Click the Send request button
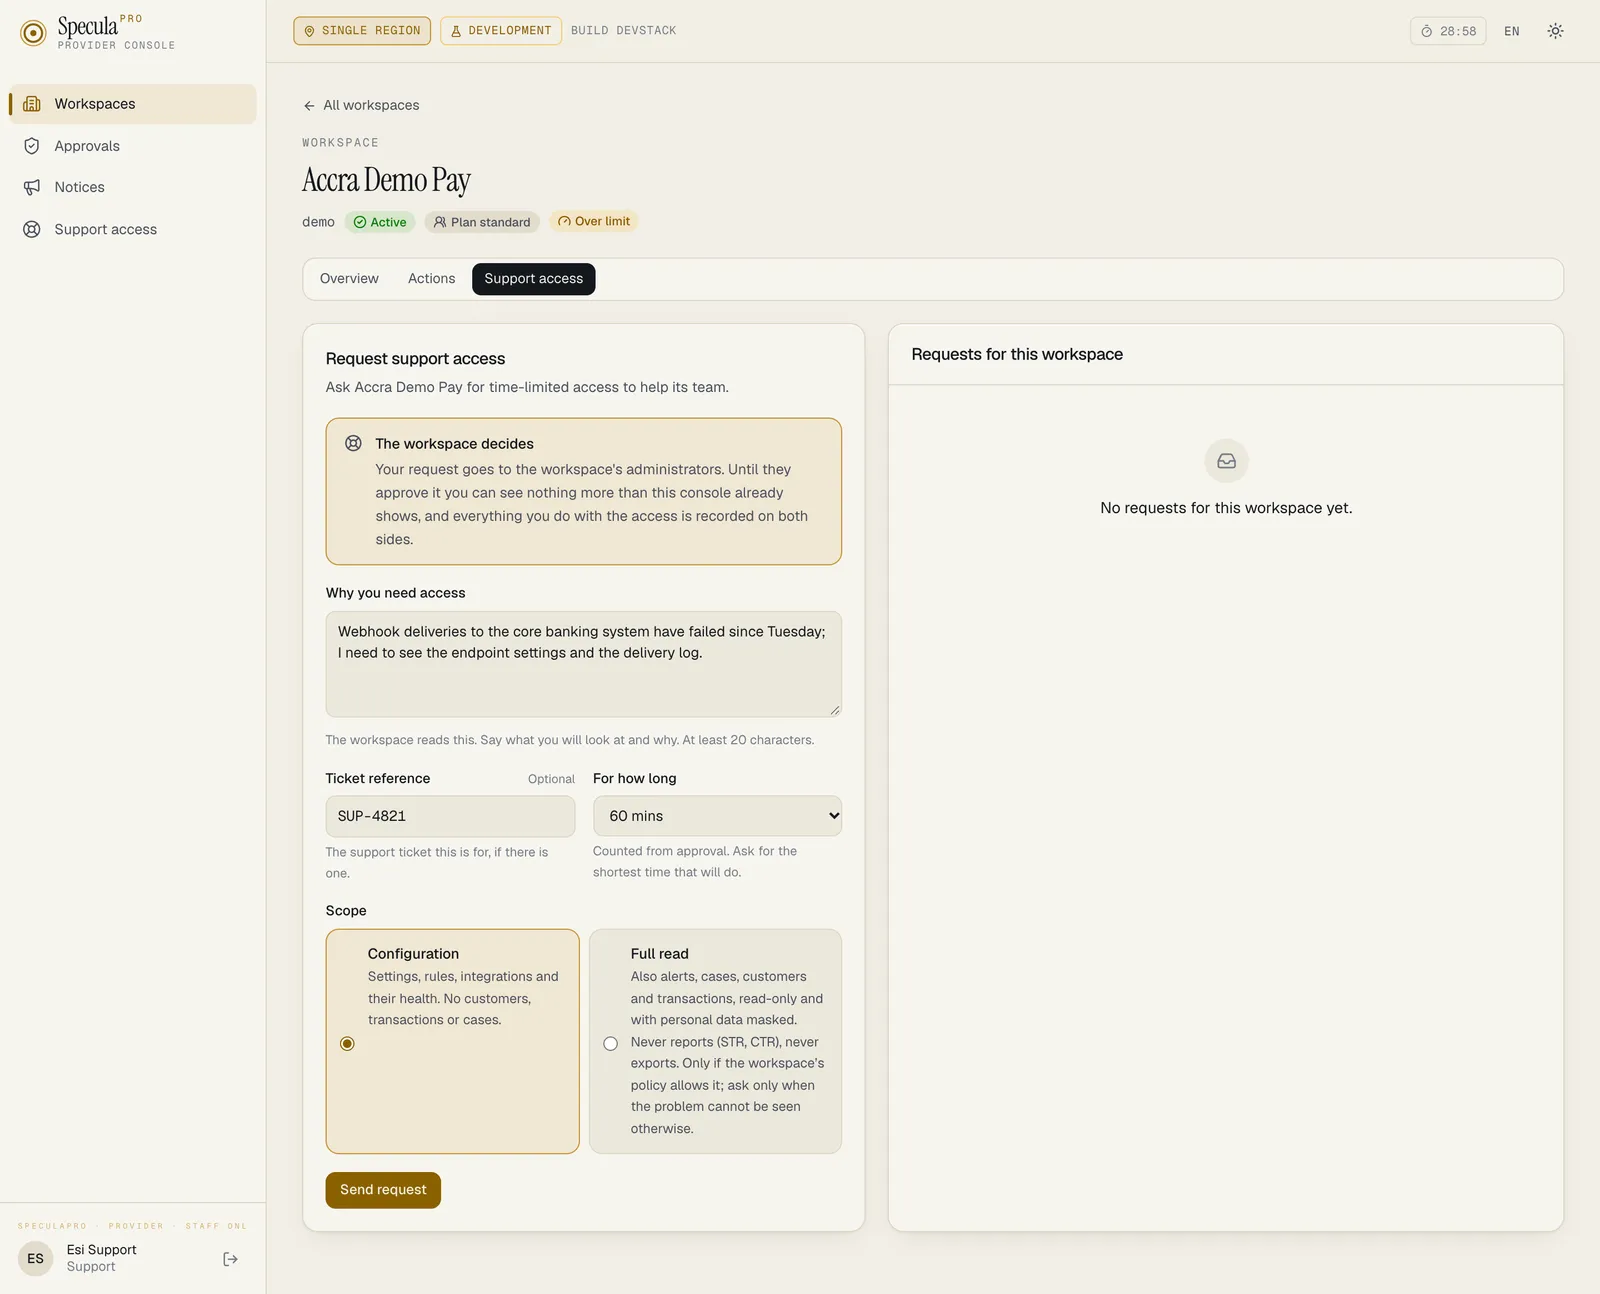Image resolution: width=1600 pixels, height=1294 pixels. click(x=383, y=1190)
